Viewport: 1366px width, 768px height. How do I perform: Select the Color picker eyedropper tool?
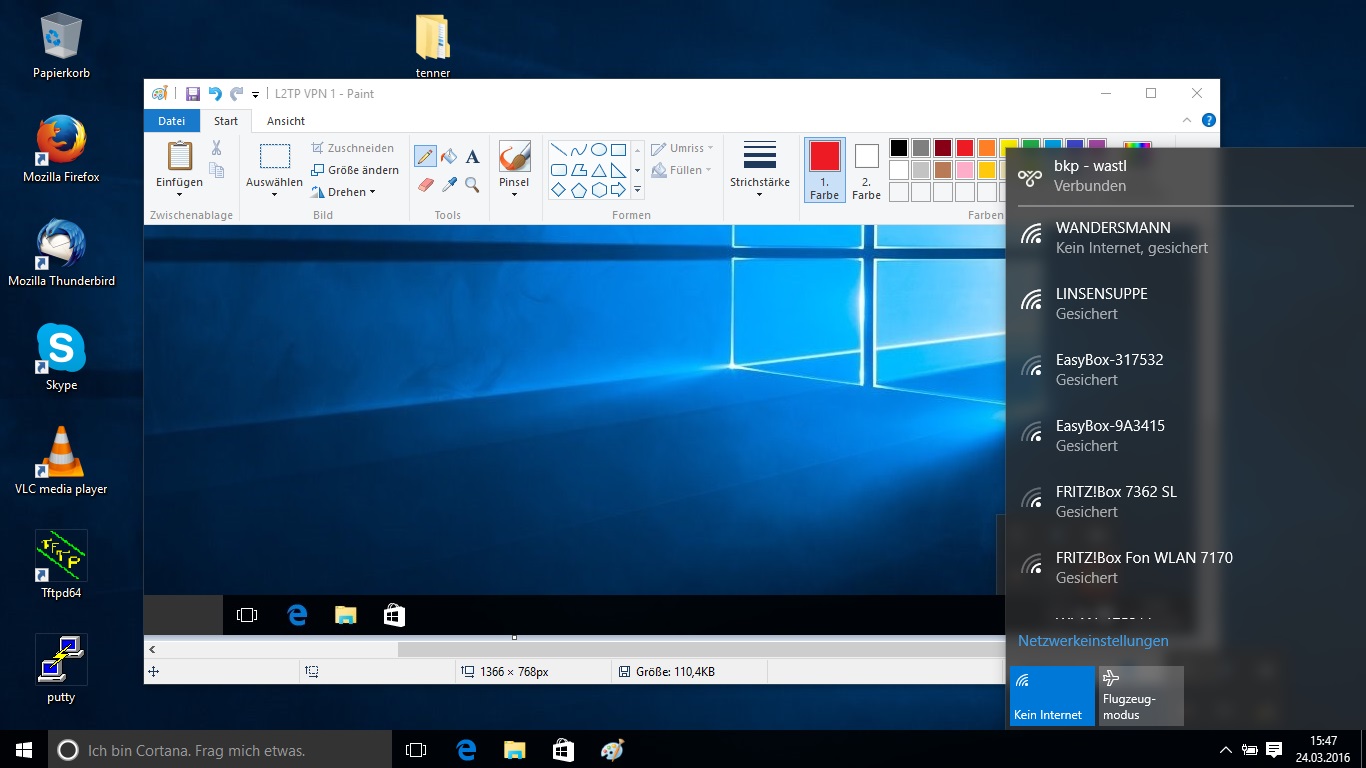click(x=449, y=185)
